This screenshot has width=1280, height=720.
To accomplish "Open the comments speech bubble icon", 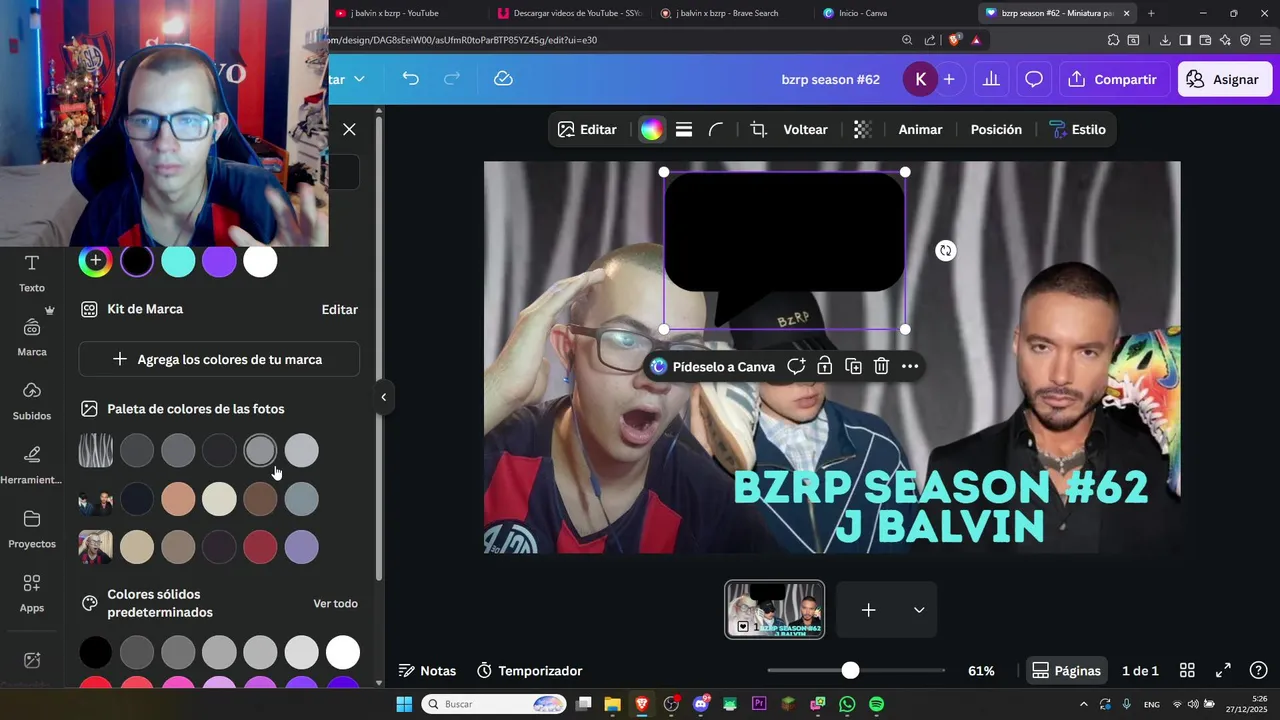I will click(1034, 79).
